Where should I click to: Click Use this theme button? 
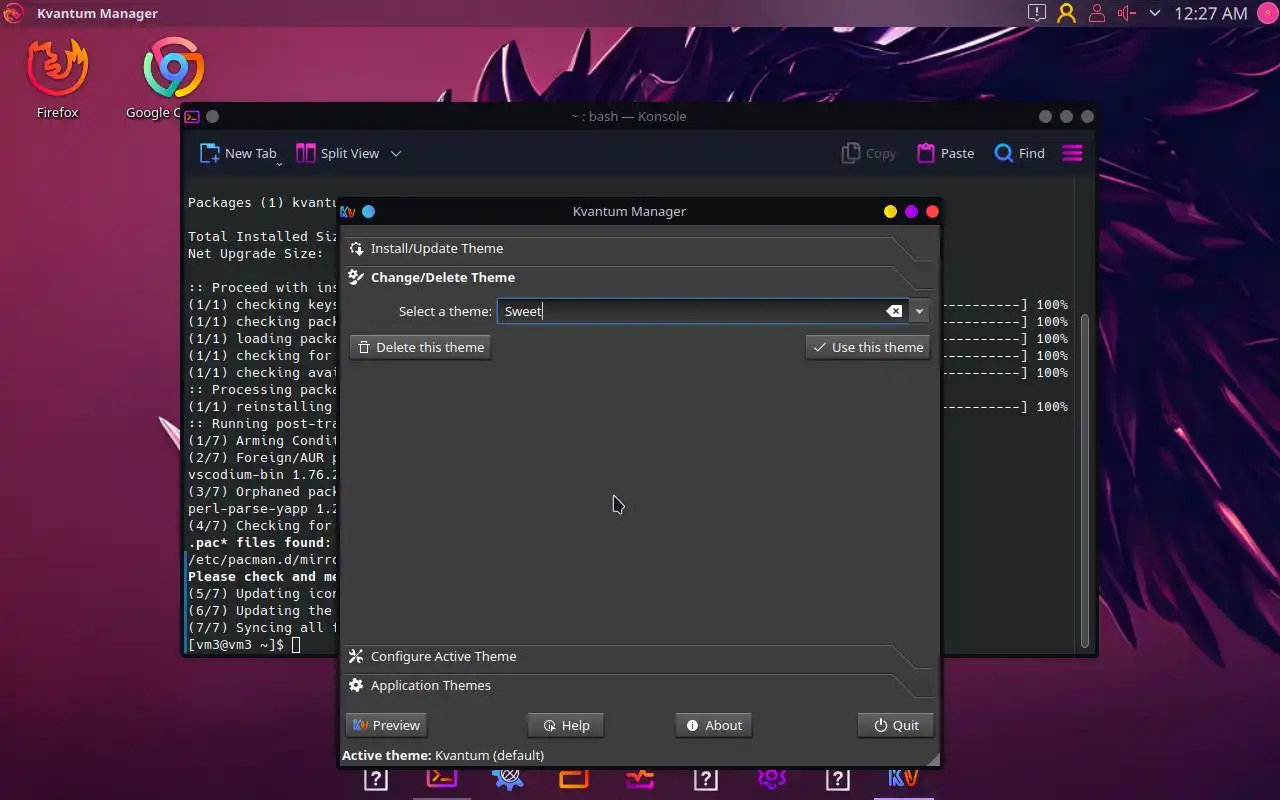point(868,347)
